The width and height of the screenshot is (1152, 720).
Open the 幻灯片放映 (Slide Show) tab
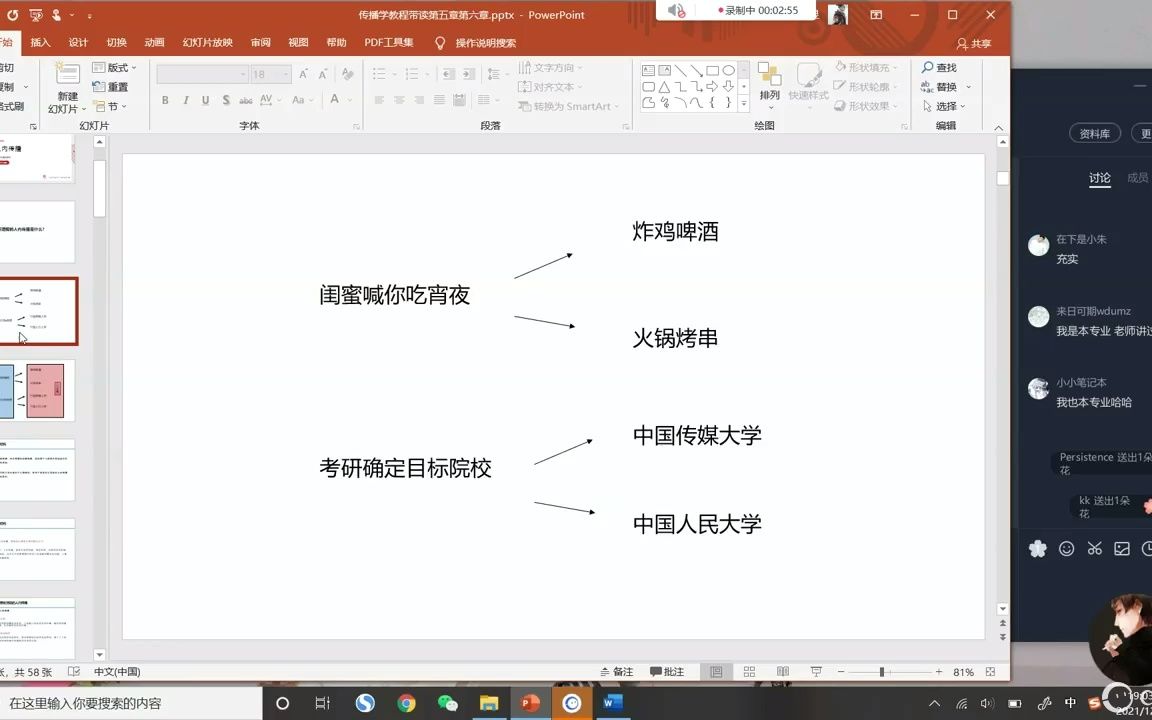[x=209, y=42]
